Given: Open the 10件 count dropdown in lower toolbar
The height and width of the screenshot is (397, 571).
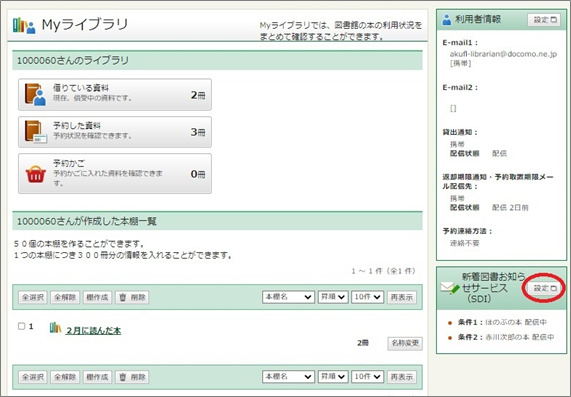Looking at the screenshot, I should pyautogui.click(x=367, y=377).
